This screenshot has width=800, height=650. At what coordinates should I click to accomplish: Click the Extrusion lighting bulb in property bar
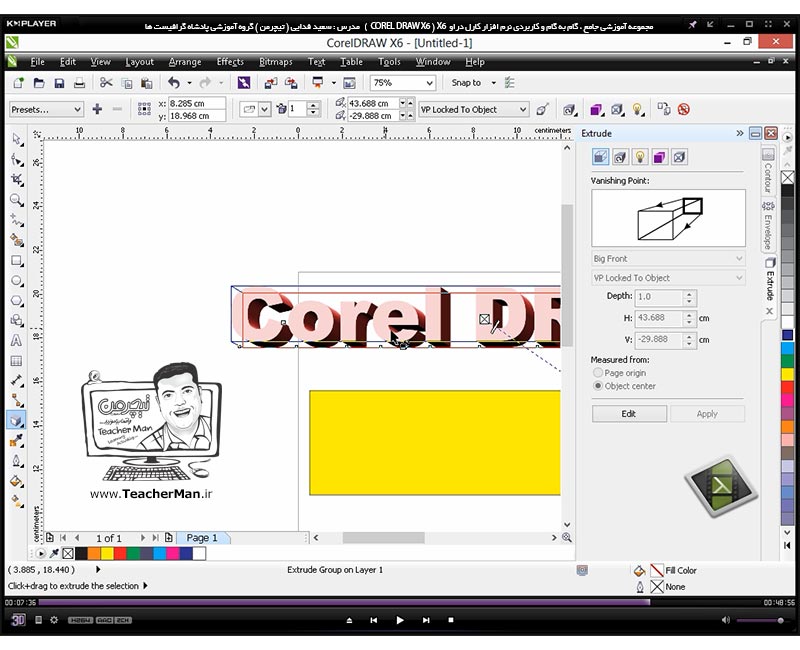(637, 109)
